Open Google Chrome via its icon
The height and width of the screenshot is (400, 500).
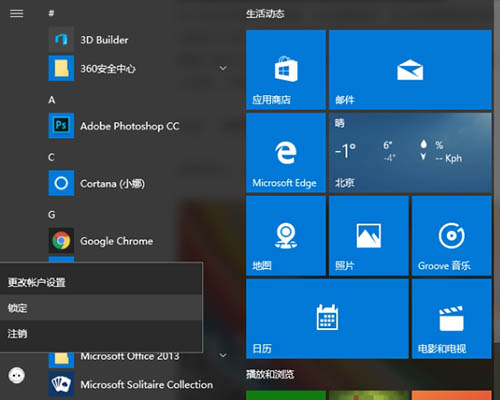[61, 240]
